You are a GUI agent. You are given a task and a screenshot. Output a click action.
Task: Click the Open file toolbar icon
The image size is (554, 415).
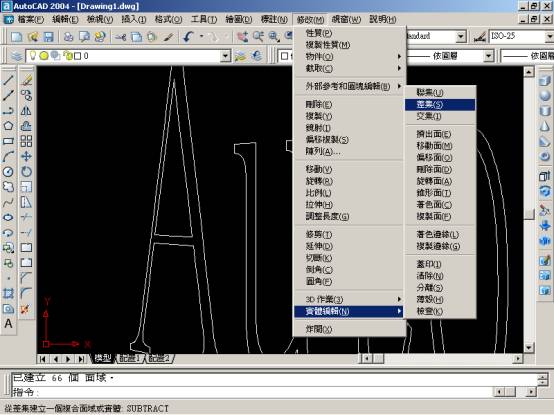(x=33, y=37)
